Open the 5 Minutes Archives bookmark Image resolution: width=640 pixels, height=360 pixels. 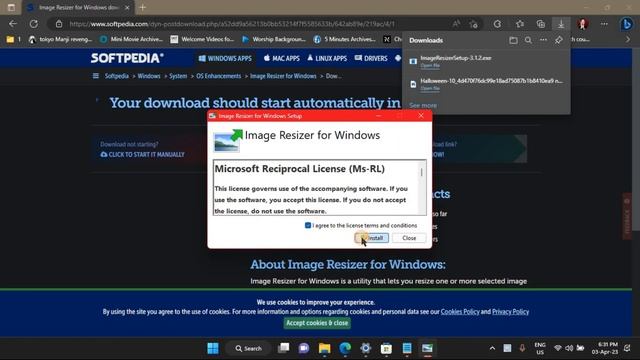[345, 39]
